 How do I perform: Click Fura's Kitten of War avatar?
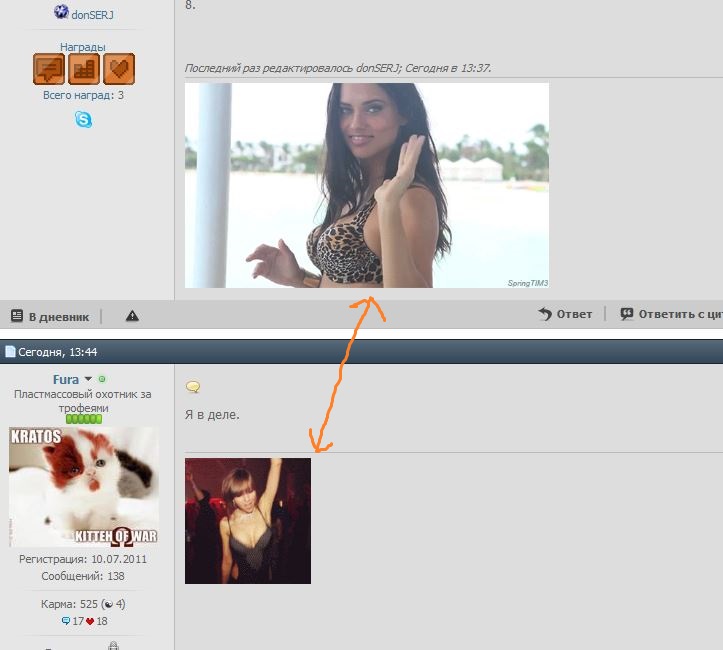pos(83,487)
